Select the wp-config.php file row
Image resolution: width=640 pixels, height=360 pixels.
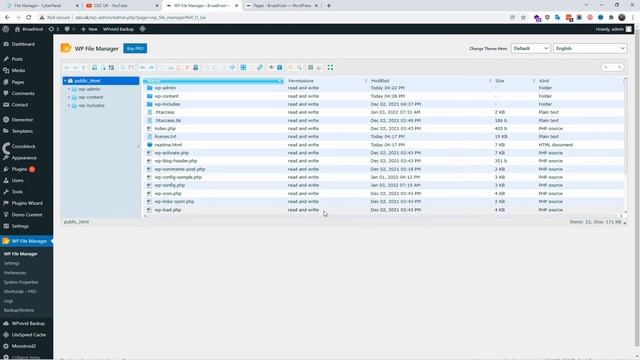(x=384, y=185)
